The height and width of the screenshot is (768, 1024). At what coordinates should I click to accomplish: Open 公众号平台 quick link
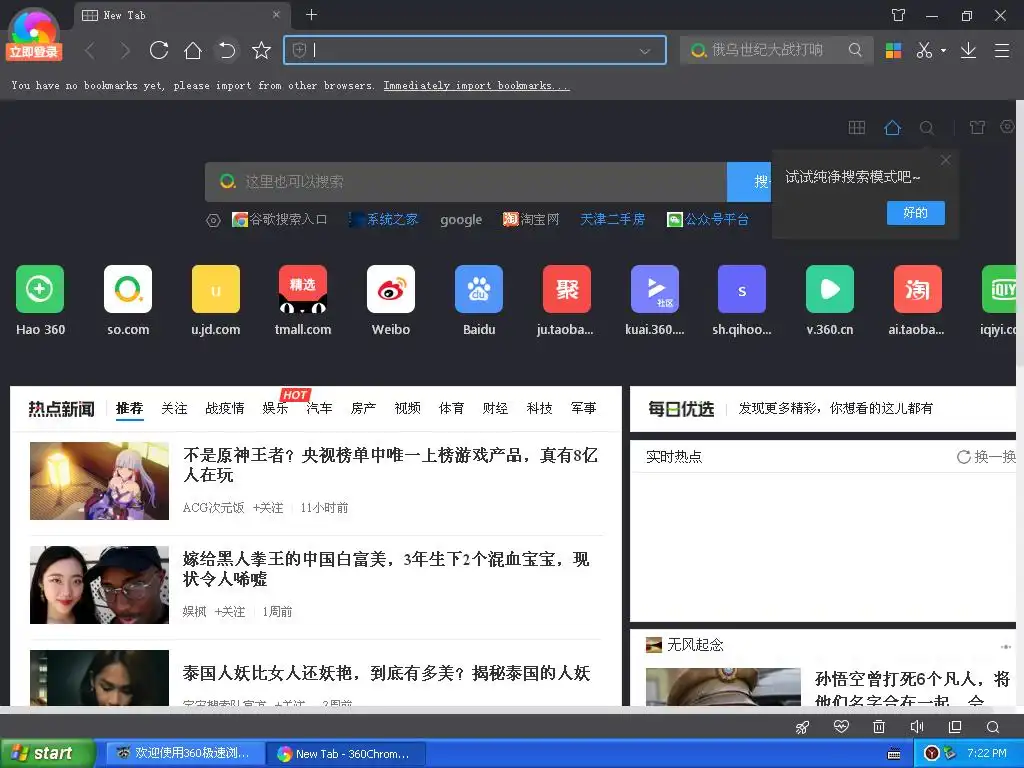(707, 219)
